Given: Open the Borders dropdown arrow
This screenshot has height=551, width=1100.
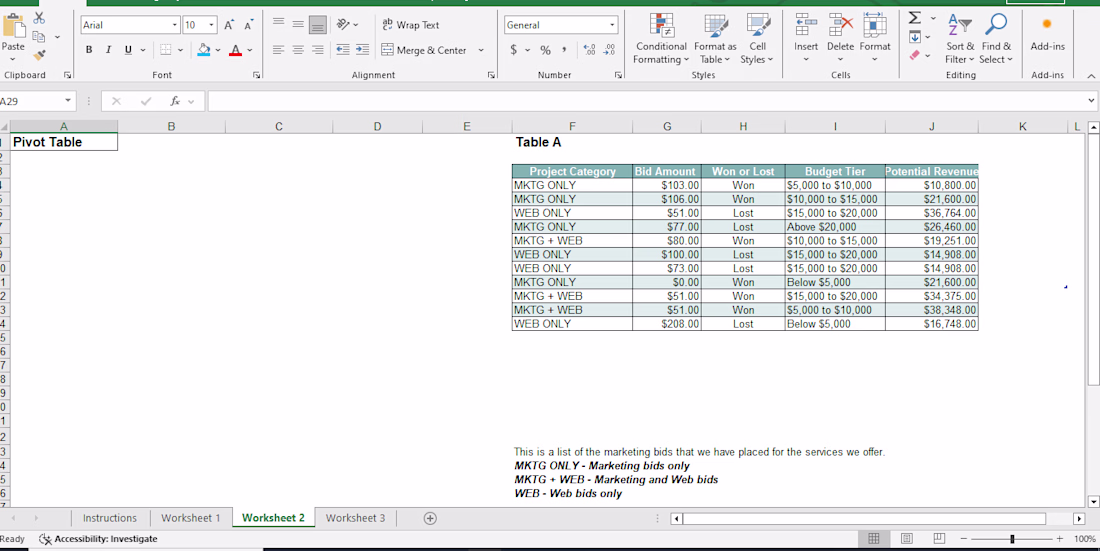Looking at the screenshot, I should click(x=180, y=50).
